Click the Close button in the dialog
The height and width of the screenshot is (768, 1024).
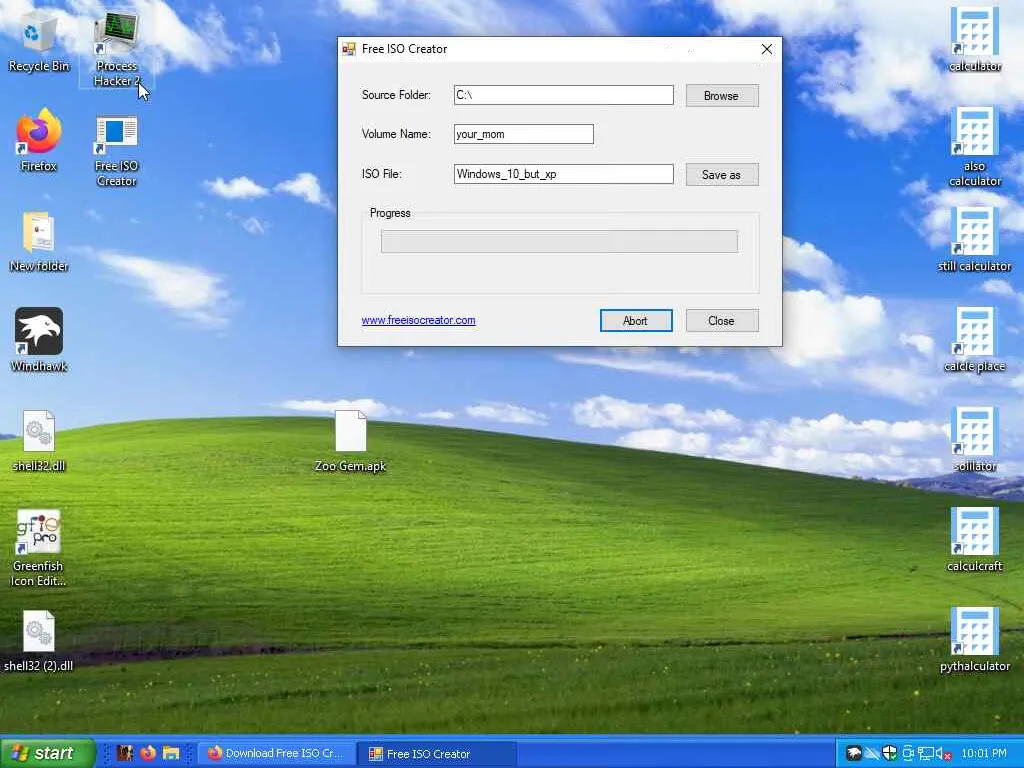[x=722, y=321]
